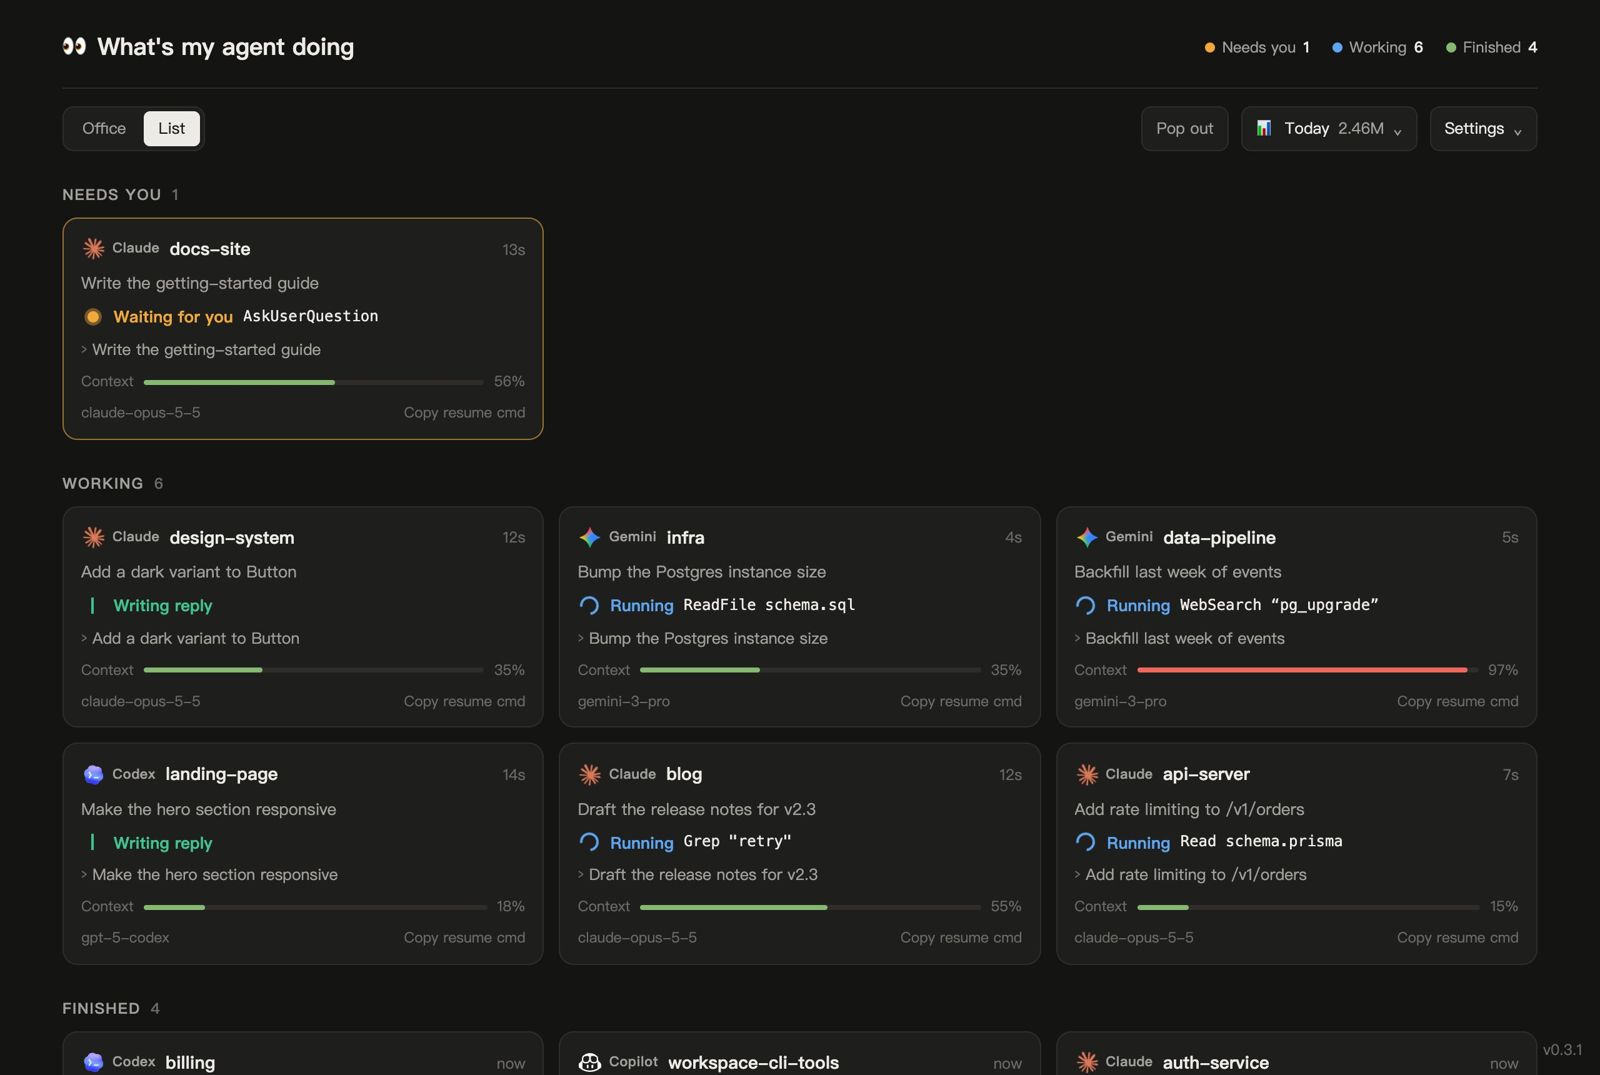Click the Claude icon on the design-system card
Viewport: 1600px width, 1075px height.
click(x=93, y=537)
